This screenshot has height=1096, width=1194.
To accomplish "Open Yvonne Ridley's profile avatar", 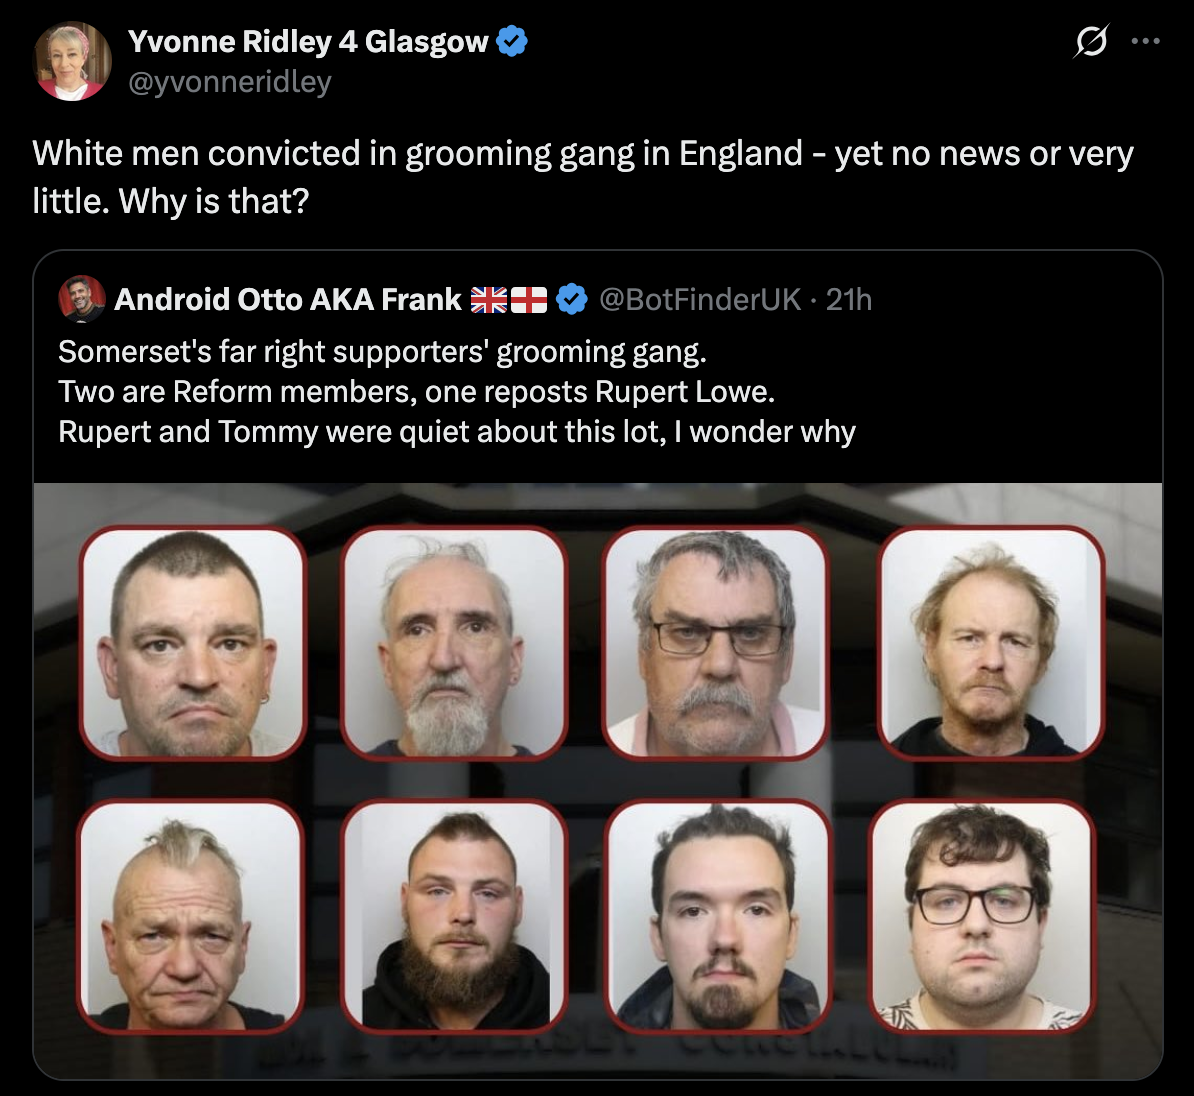I will 72,61.
